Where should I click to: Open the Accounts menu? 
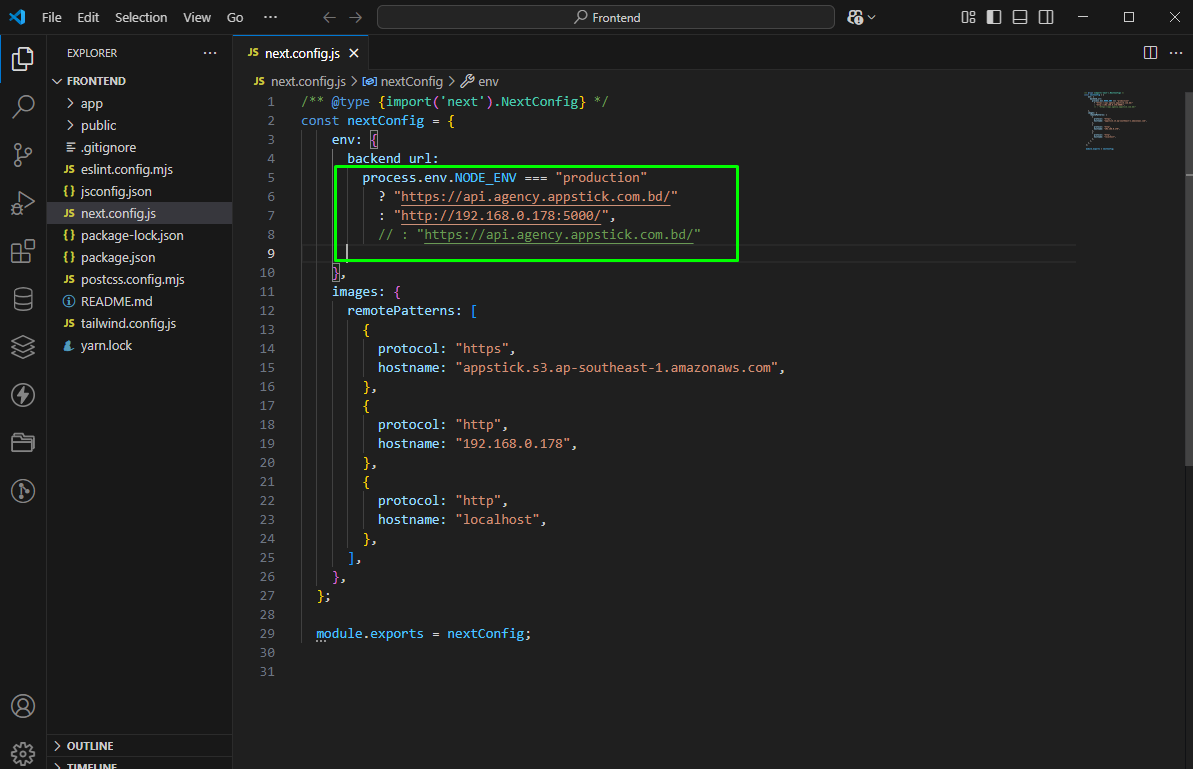point(23,706)
